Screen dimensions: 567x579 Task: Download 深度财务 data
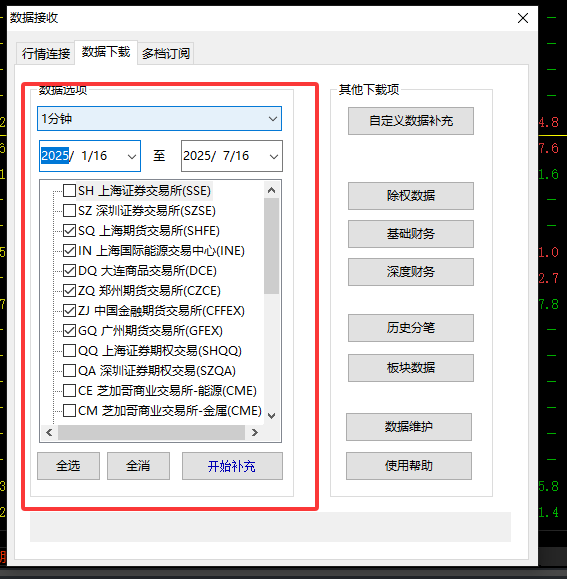click(411, 272)
